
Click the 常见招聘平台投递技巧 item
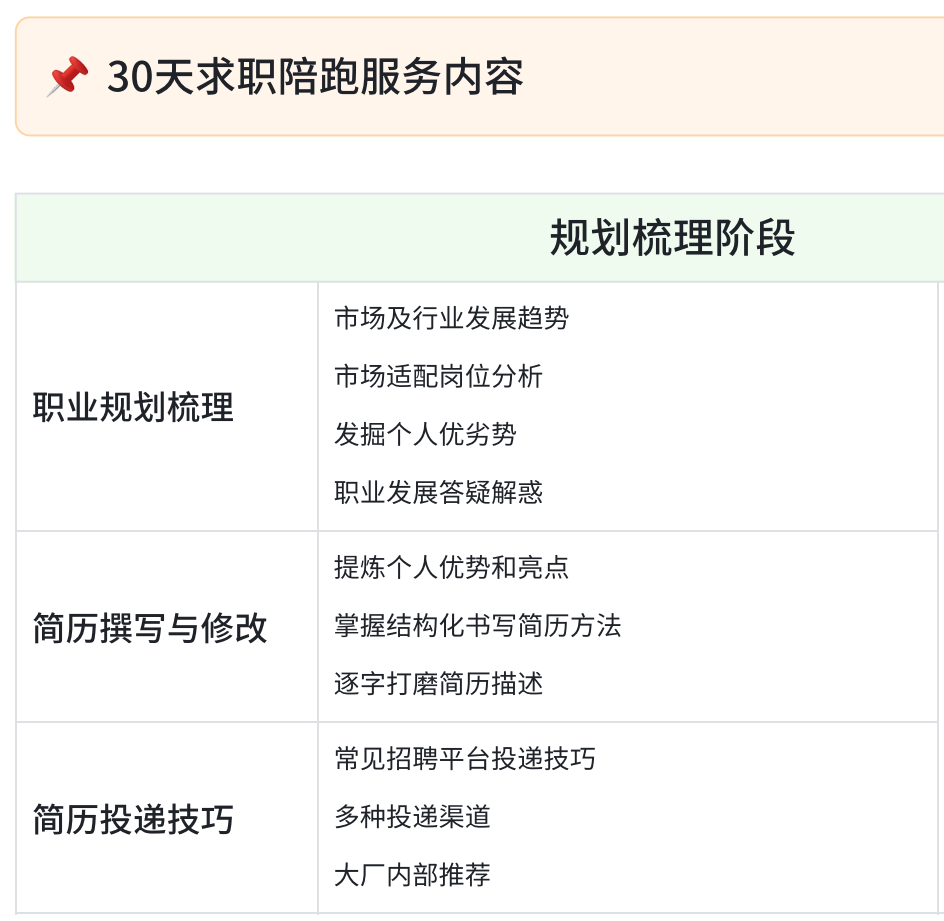click(x=464, y=759)
